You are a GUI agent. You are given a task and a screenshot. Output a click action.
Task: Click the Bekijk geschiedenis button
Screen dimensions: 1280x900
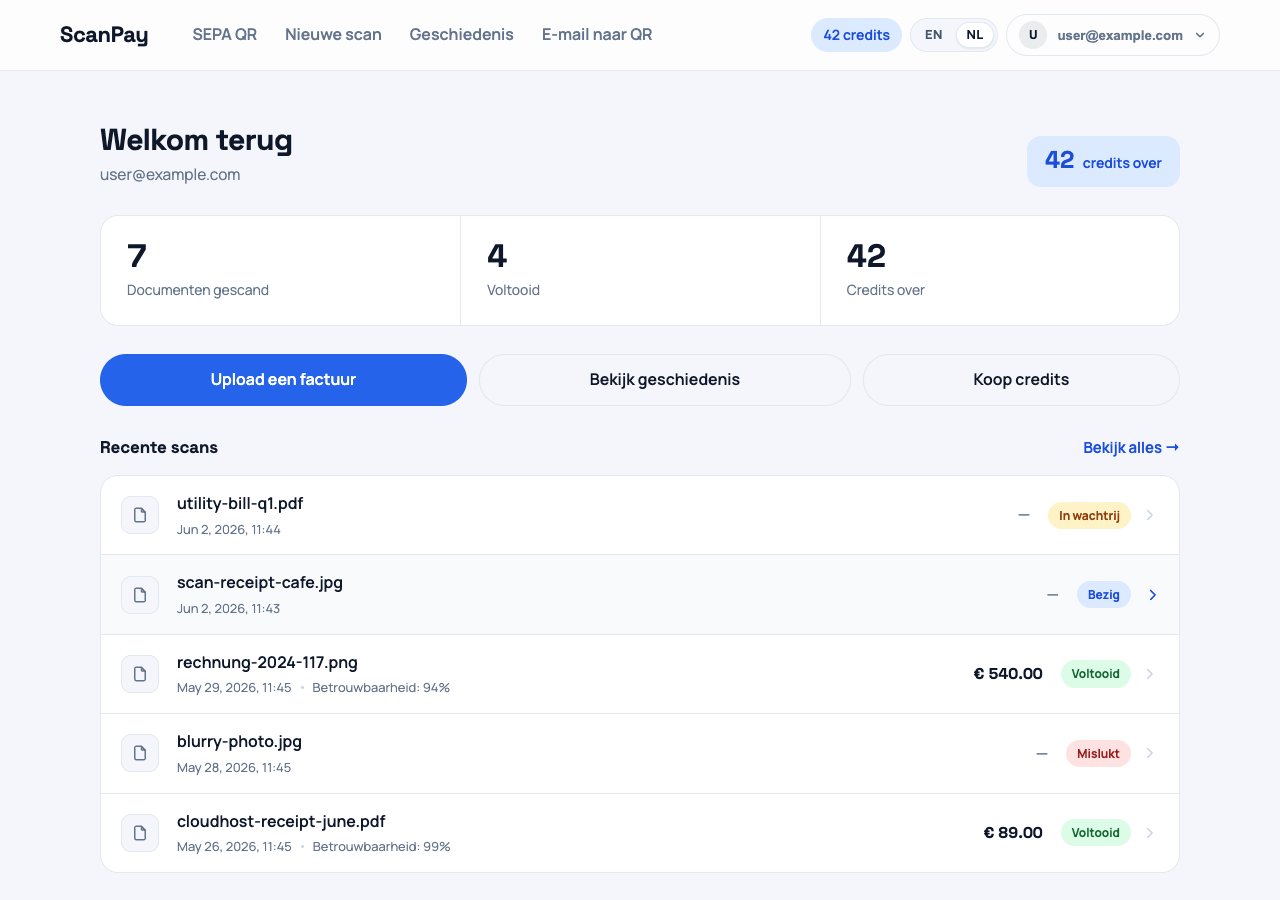[665, 380]
